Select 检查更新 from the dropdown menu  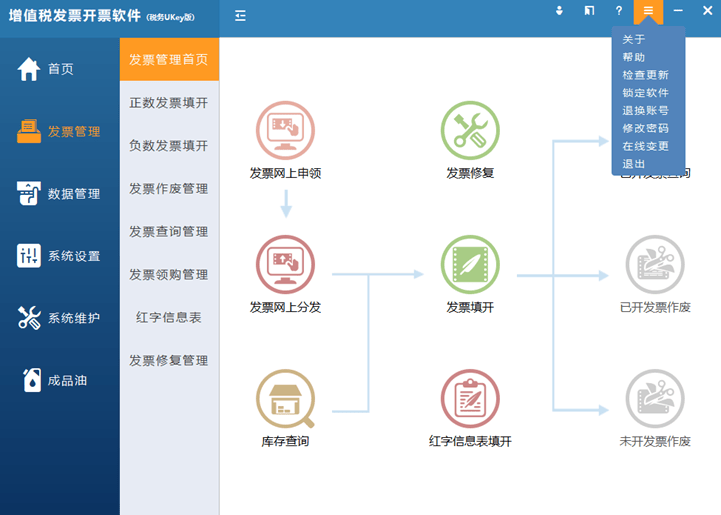[x=645, y=75]
